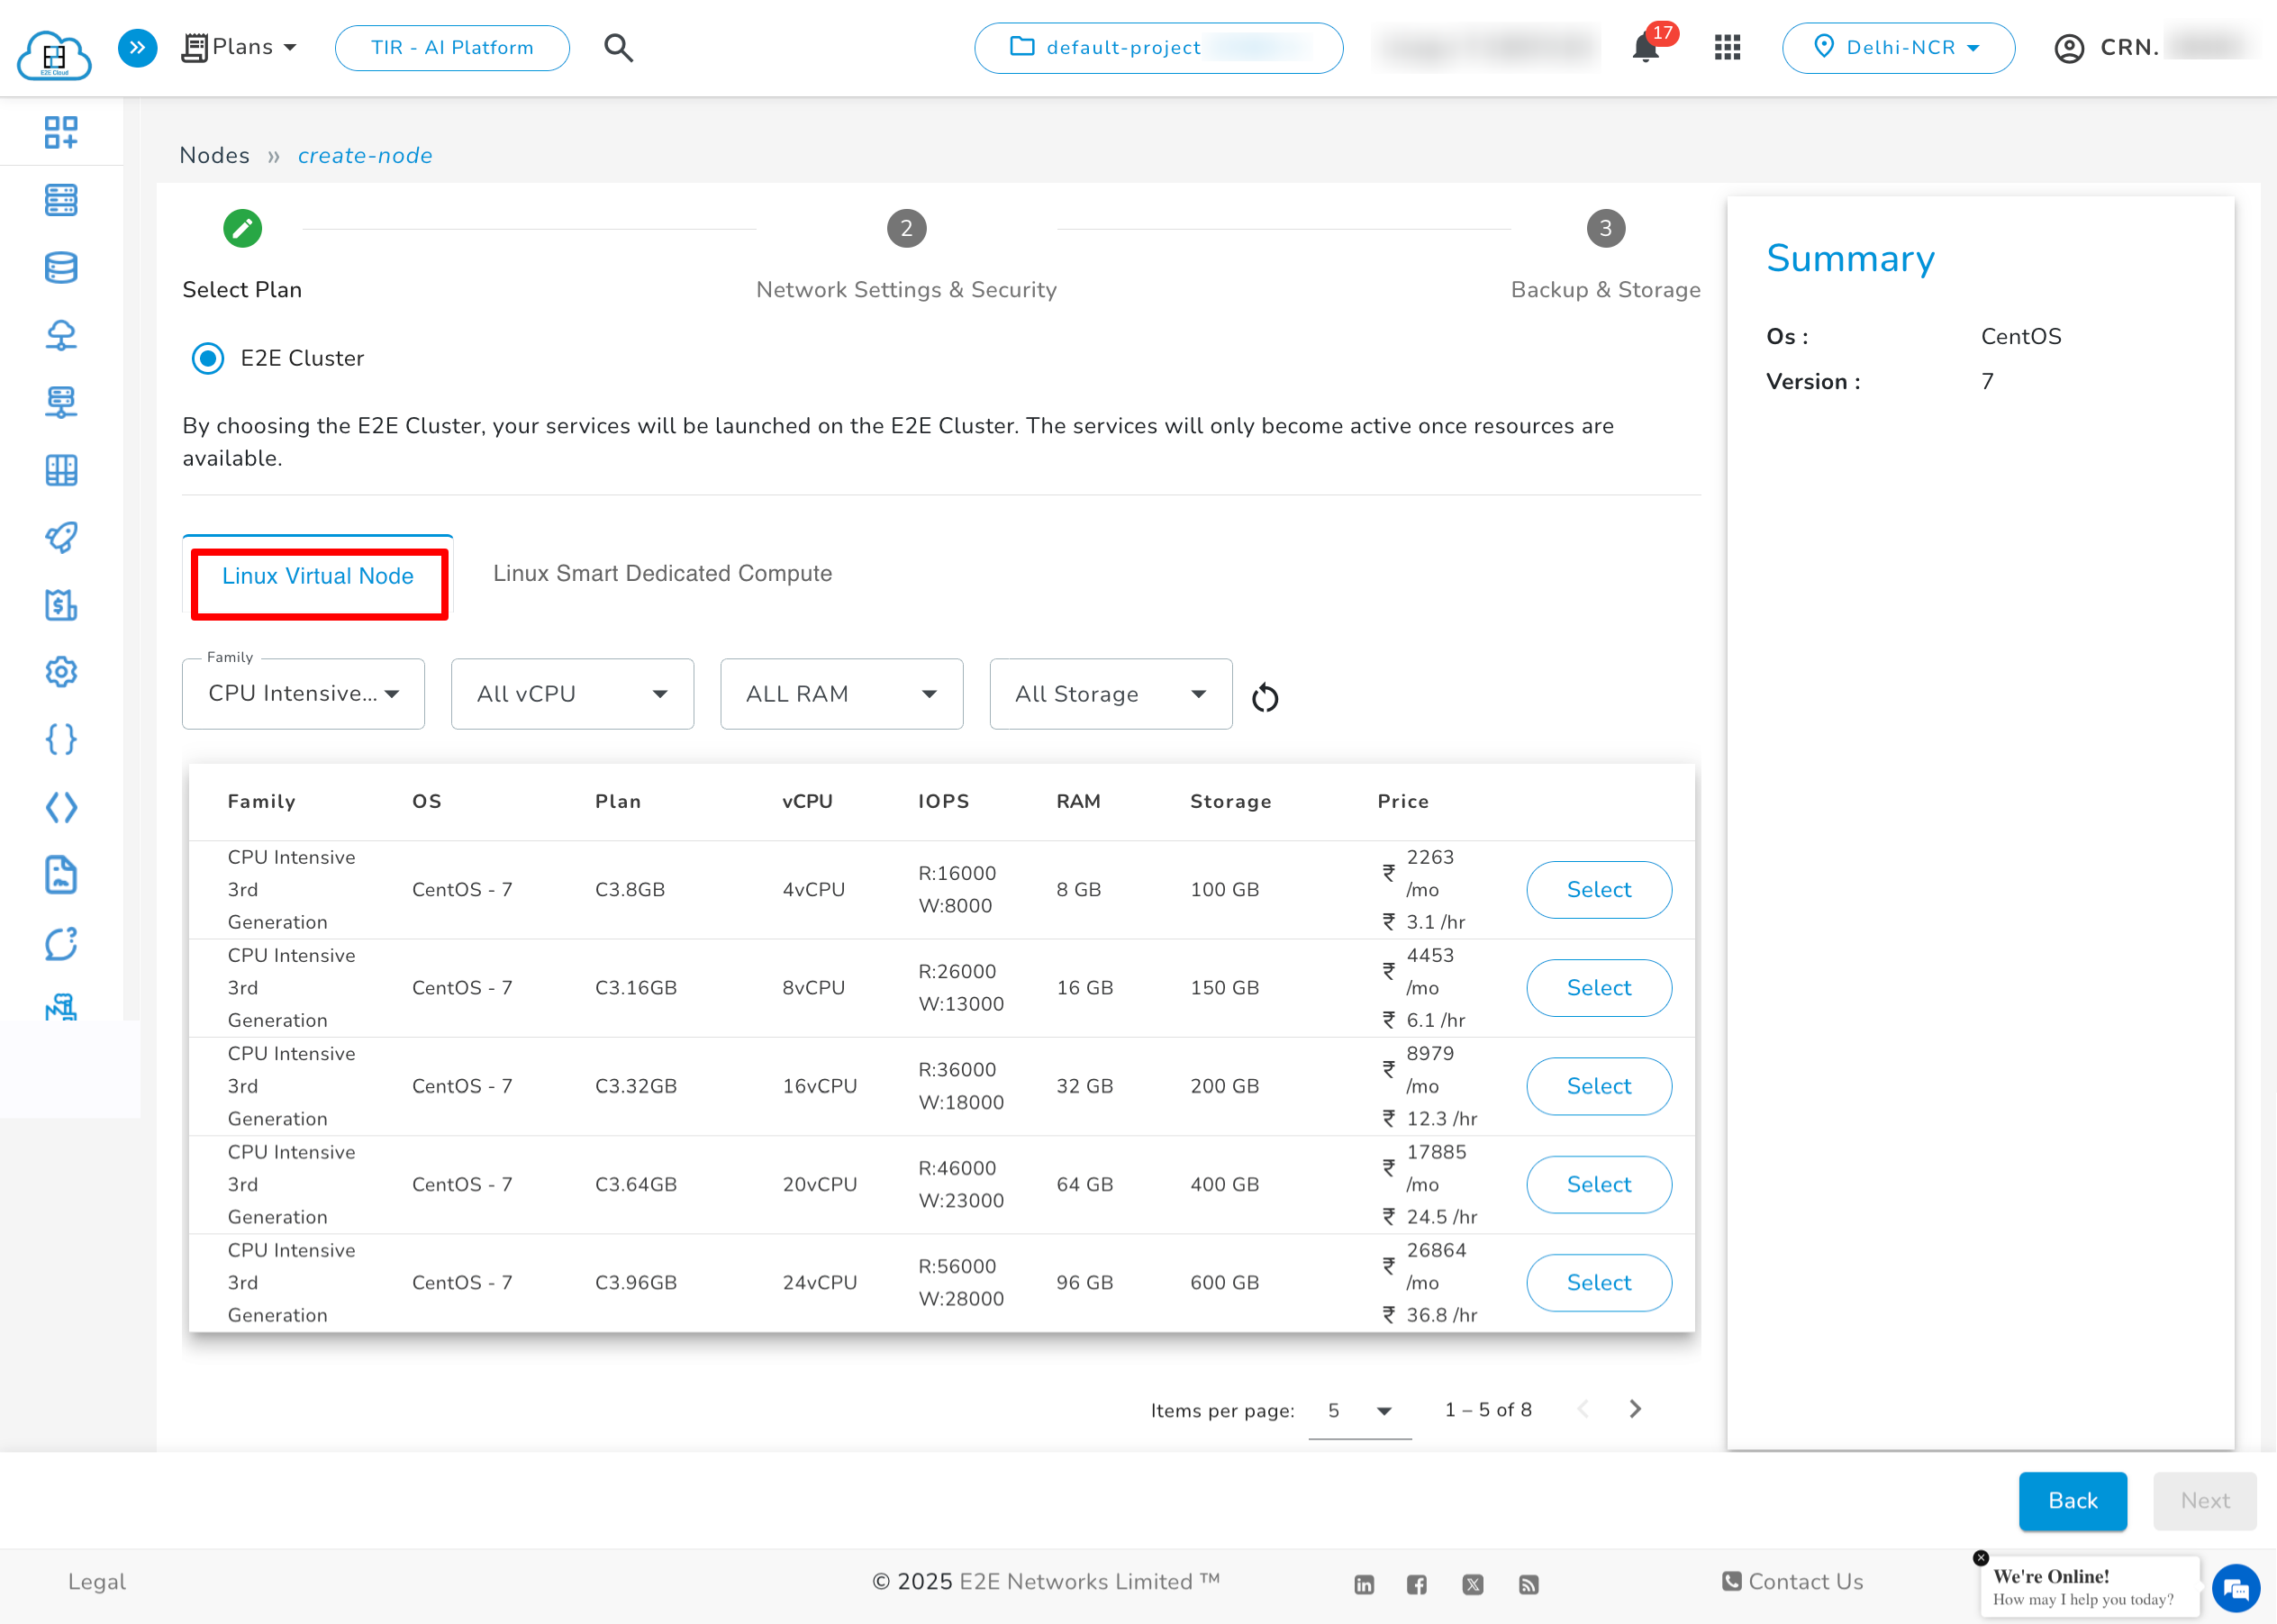2277x1624 pixels.
Task: Go to previous page of plans
Action: pos(1583,1409)
